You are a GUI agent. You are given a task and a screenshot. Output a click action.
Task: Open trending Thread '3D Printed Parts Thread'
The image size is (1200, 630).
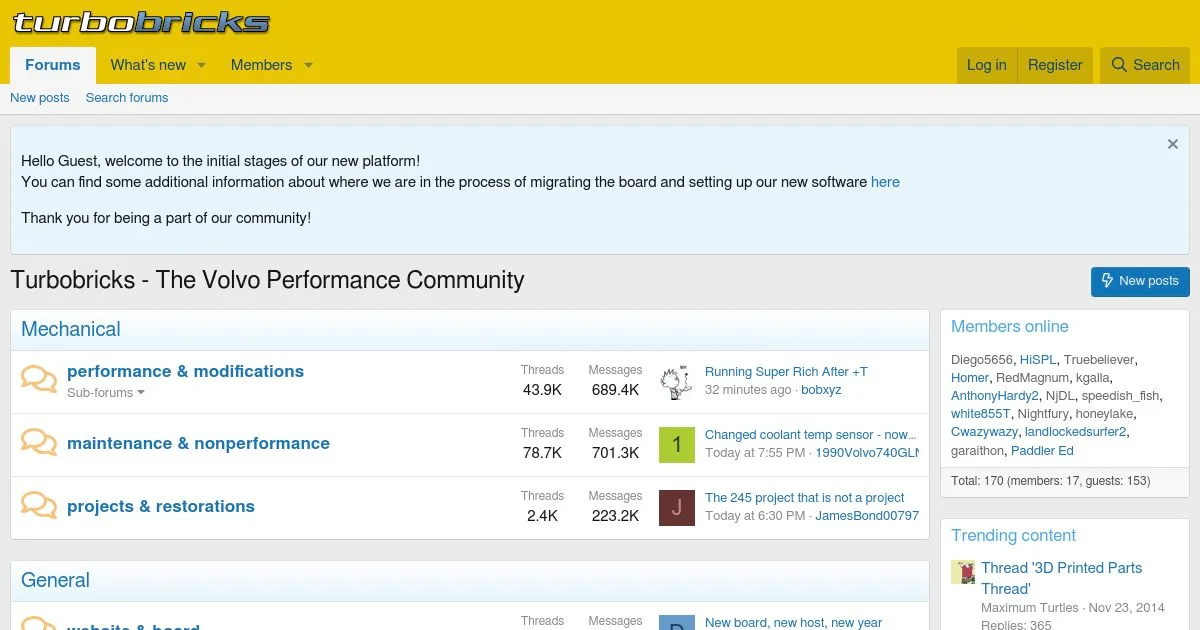click(1061, 578)
